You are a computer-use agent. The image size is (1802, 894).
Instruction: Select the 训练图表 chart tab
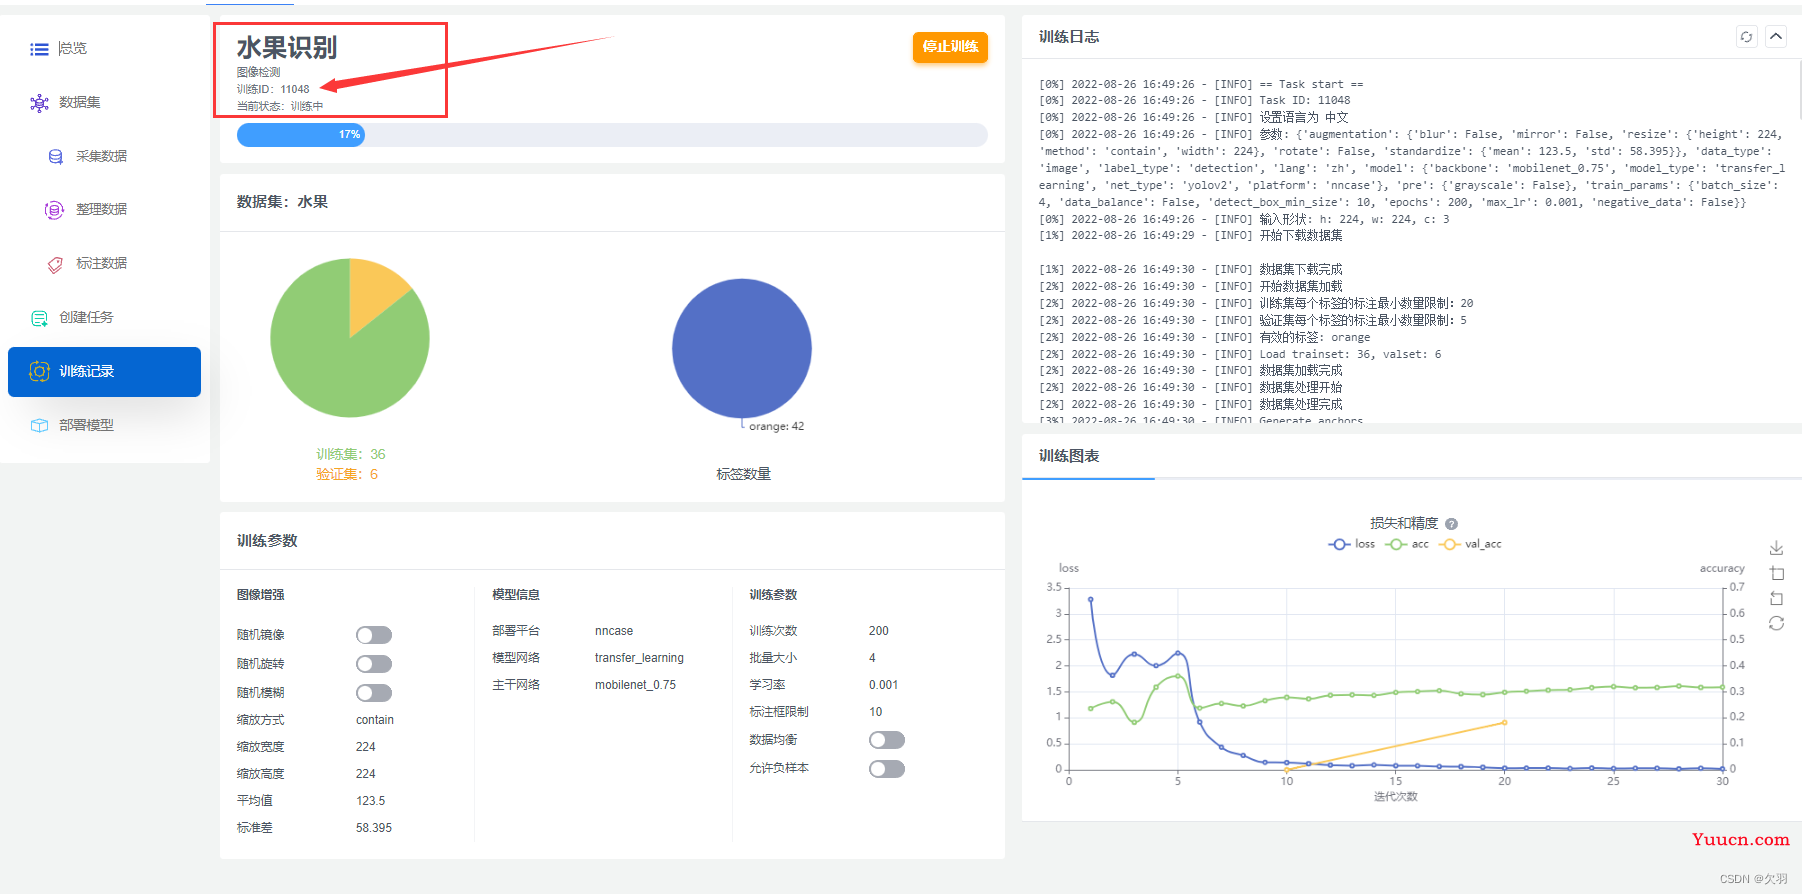click(x=1069, y=456)
